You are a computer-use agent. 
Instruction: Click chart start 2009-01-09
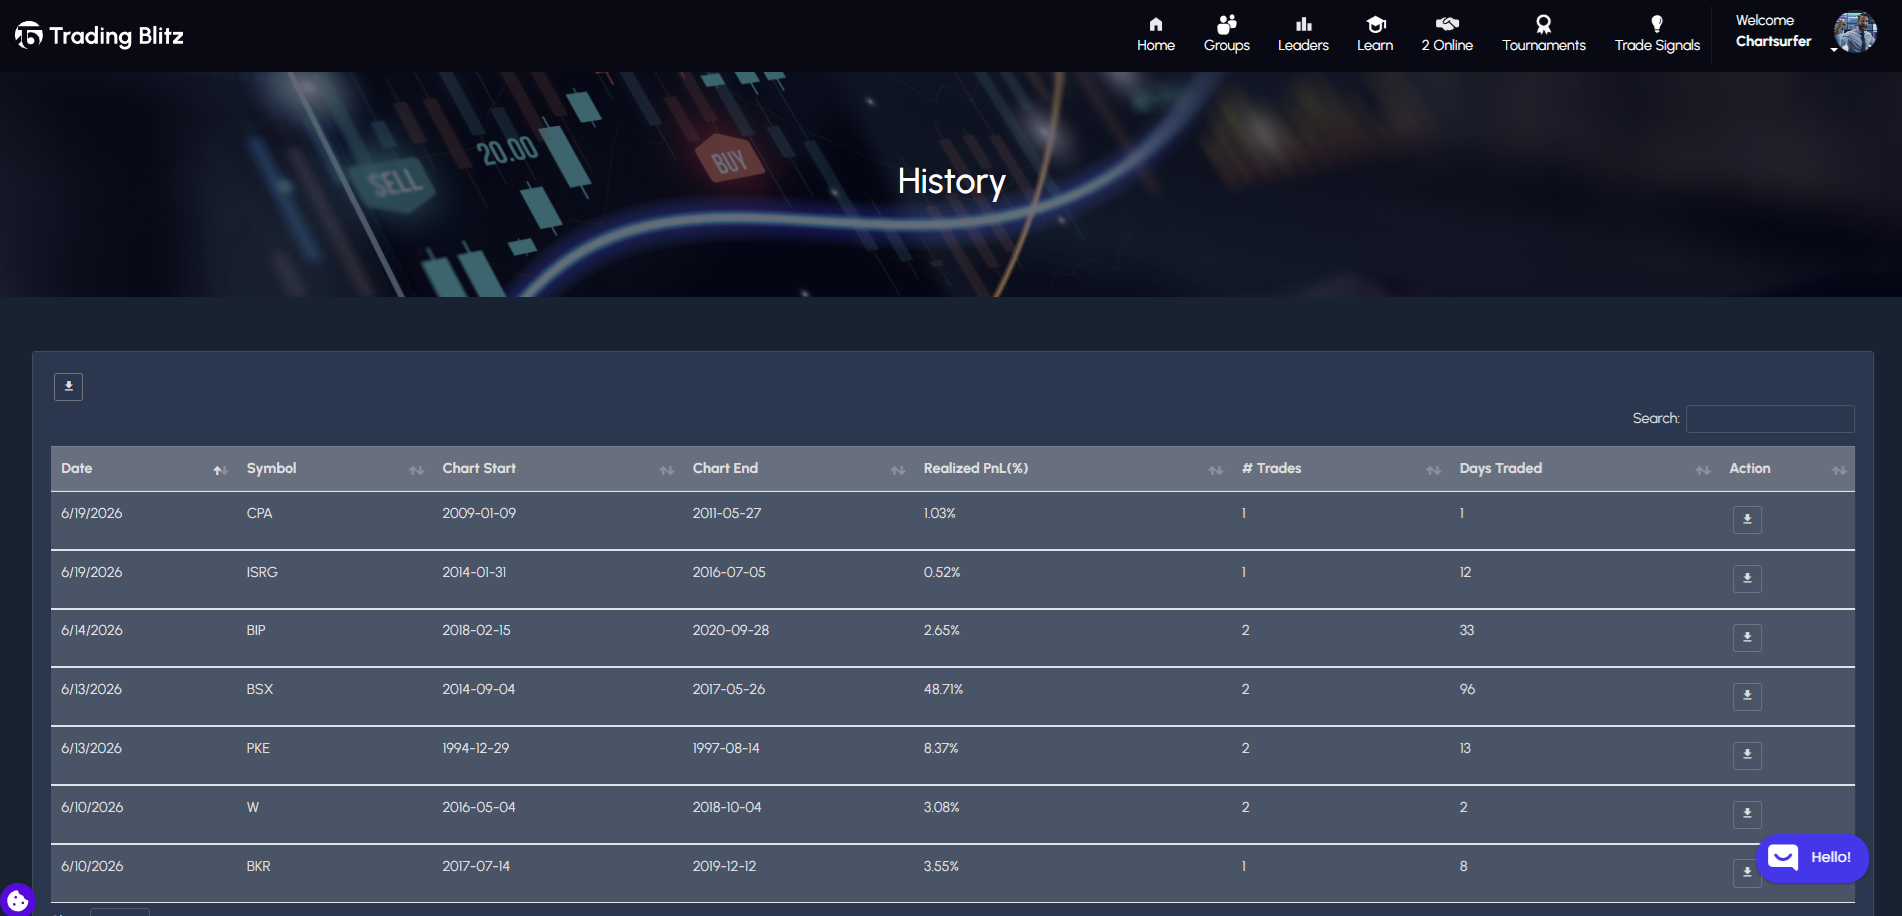[x=479, y=513]
